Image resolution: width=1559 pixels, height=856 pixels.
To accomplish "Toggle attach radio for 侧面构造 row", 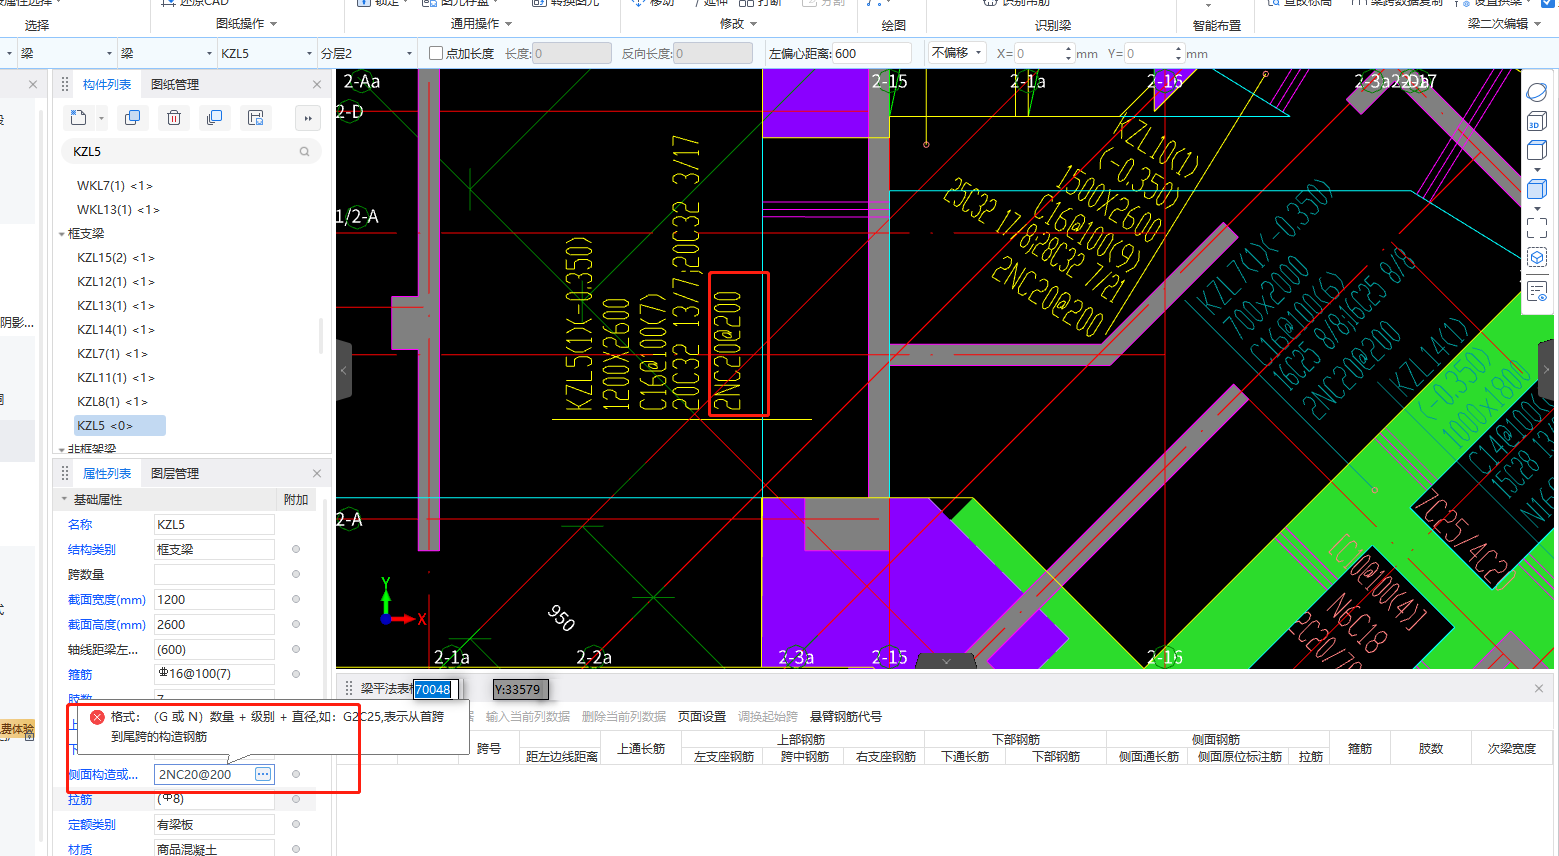I will (296, 774).
